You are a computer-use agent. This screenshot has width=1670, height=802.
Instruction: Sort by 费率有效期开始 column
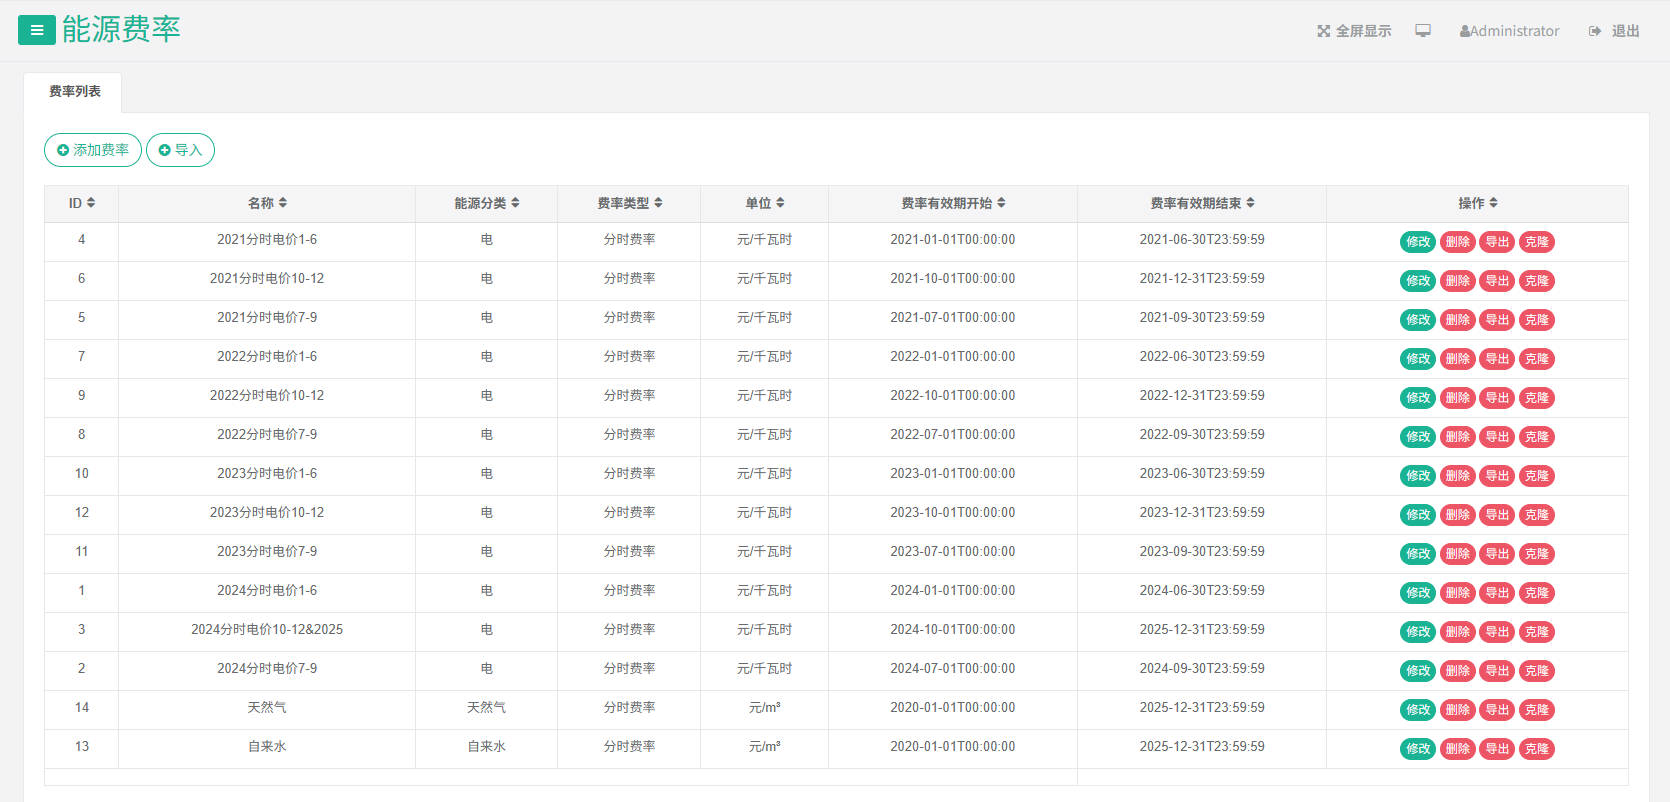(953, 203)
